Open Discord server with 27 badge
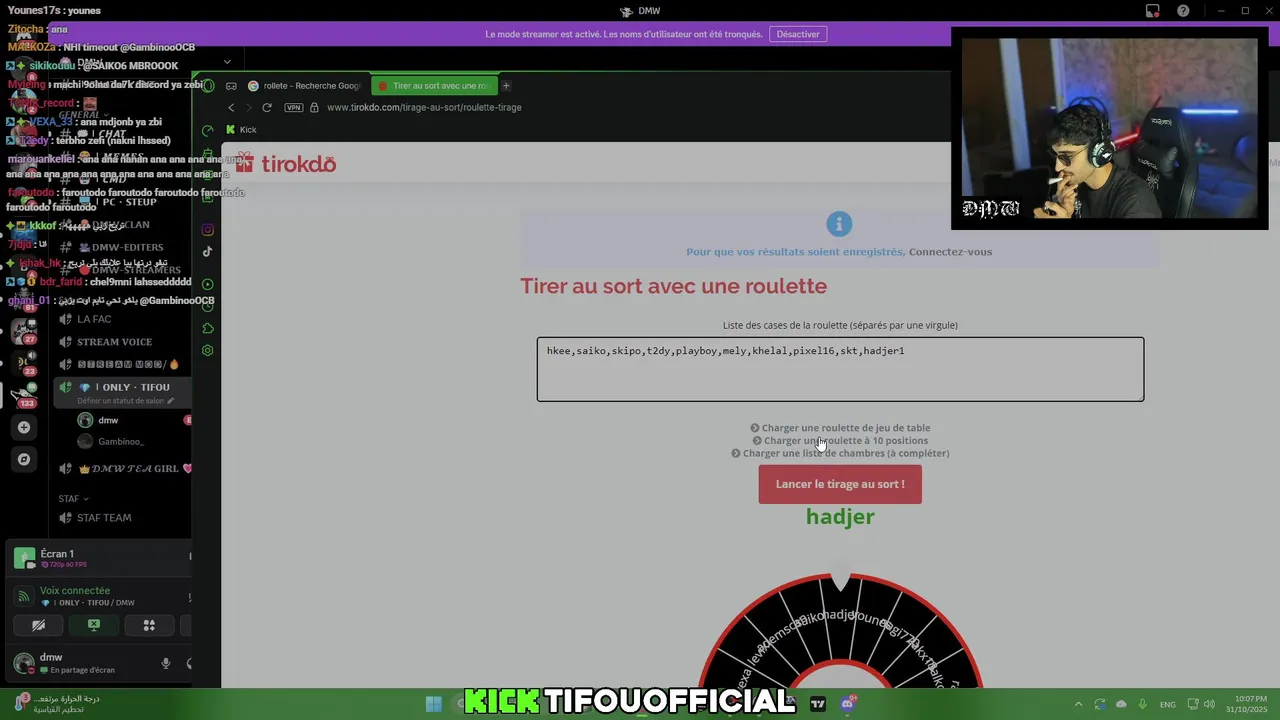Image resolution: width=1280 pixels, height=720 pixels. coord(24,331)
